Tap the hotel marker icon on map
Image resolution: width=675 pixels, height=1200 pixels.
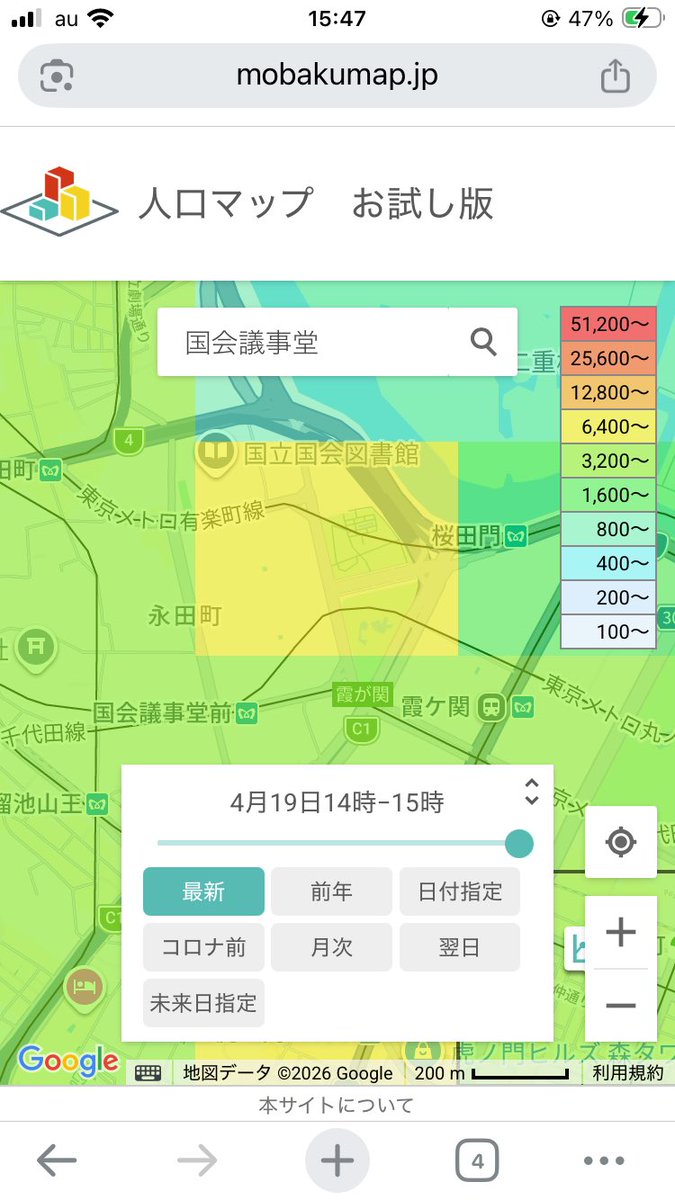click(x=84, y=988)
